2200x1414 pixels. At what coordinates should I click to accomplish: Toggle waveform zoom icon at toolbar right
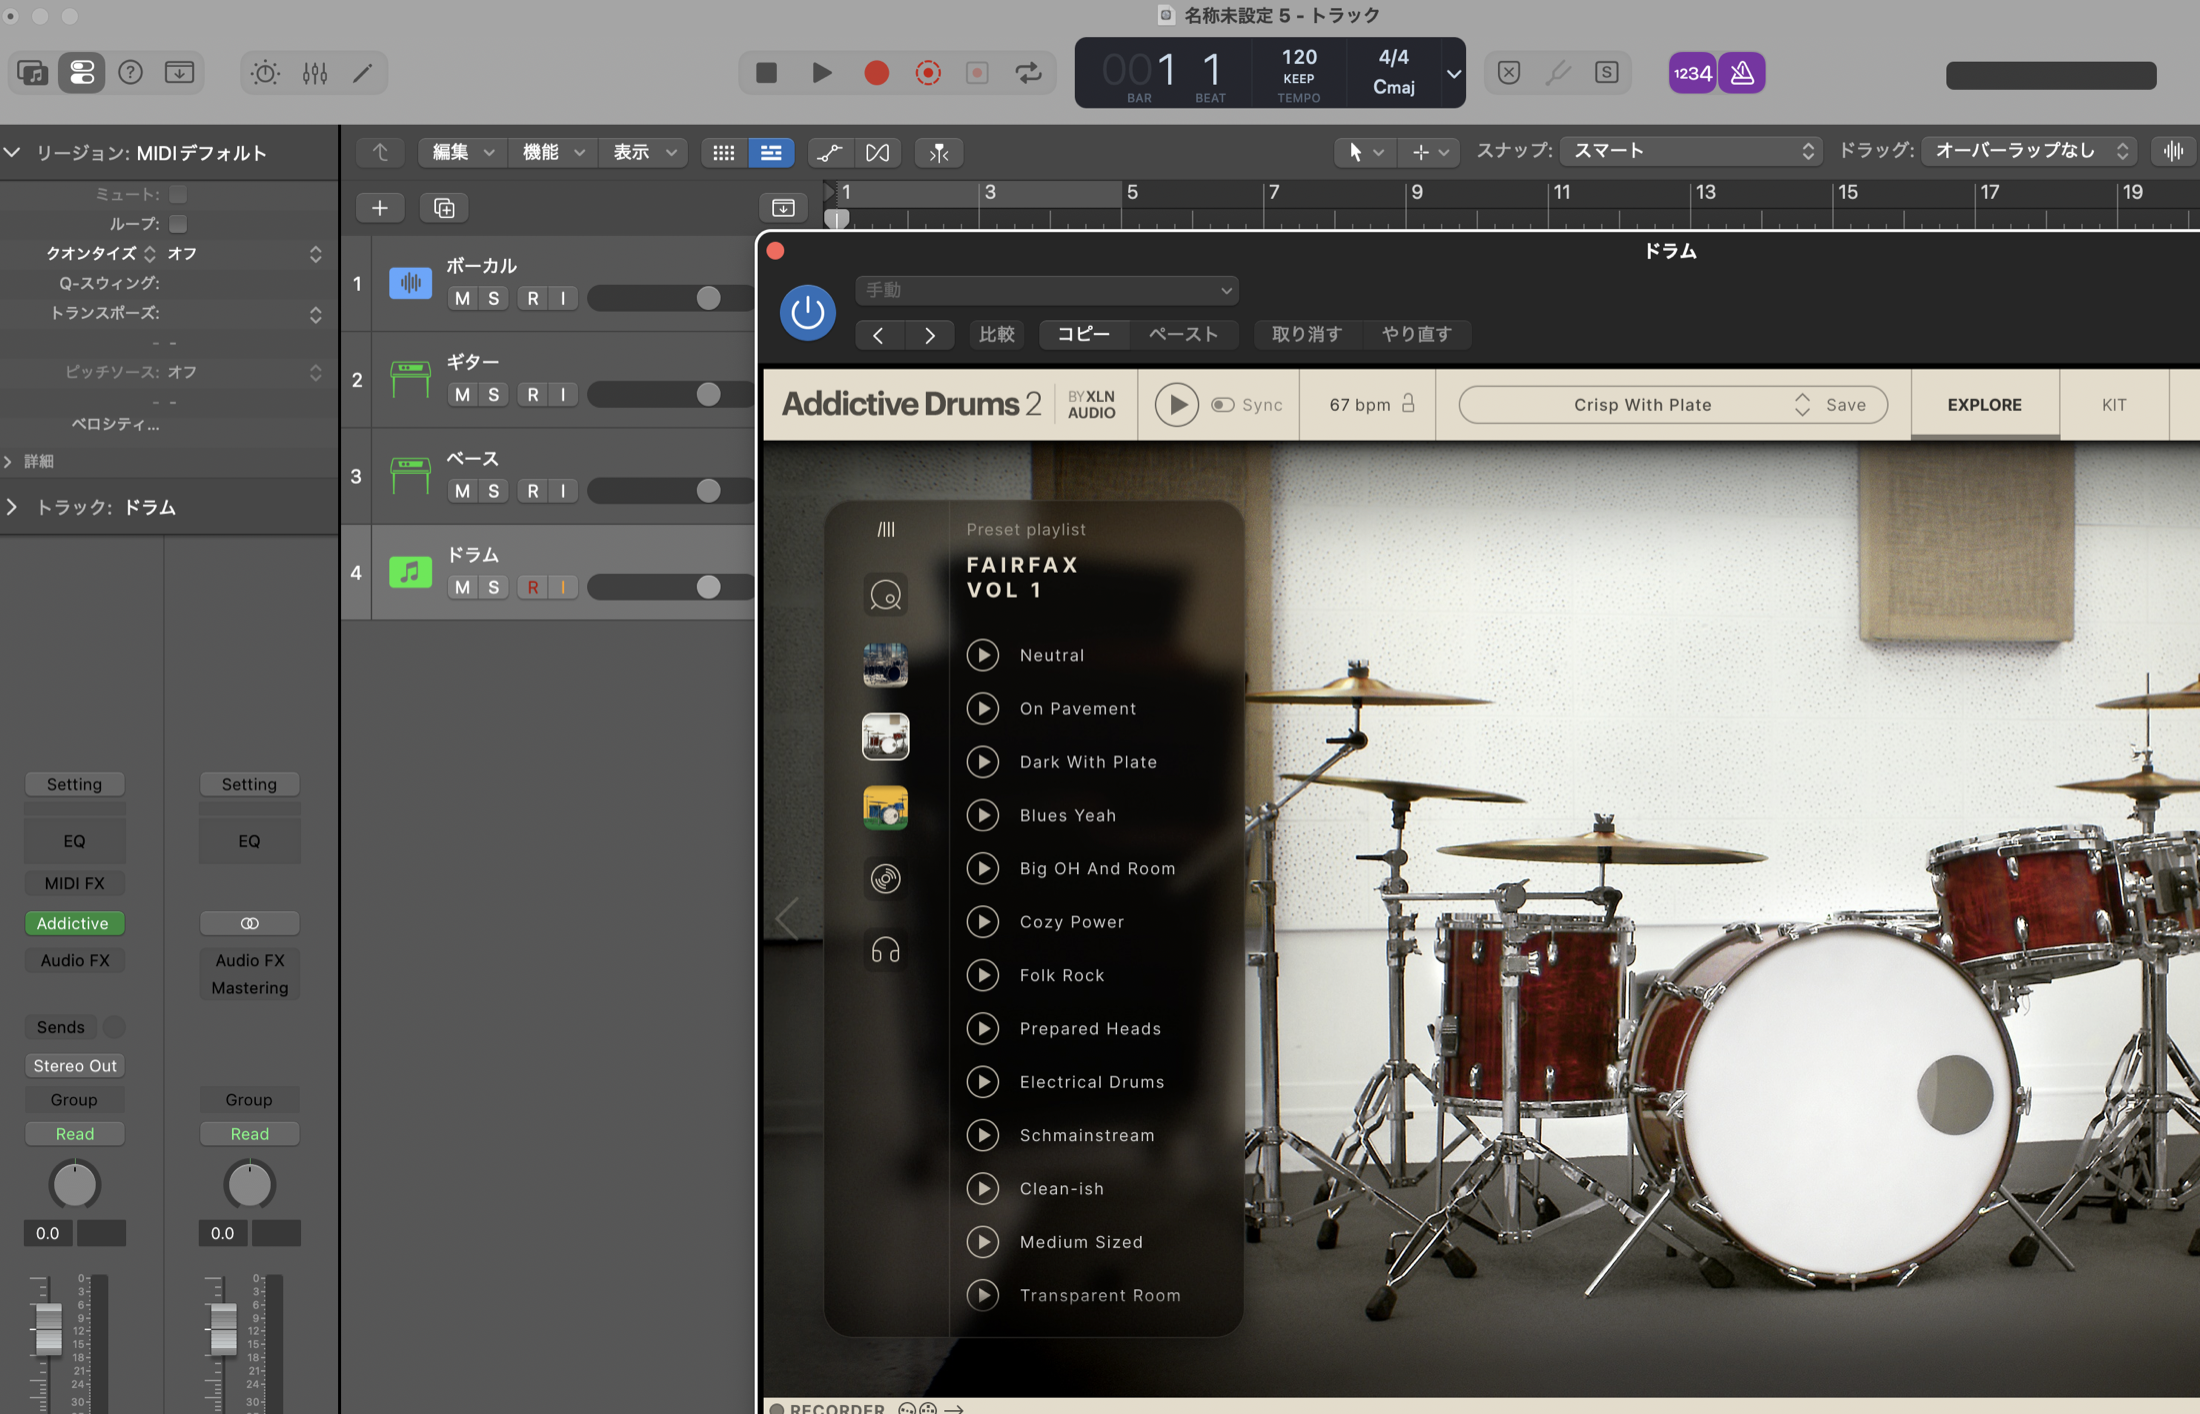2174,151
